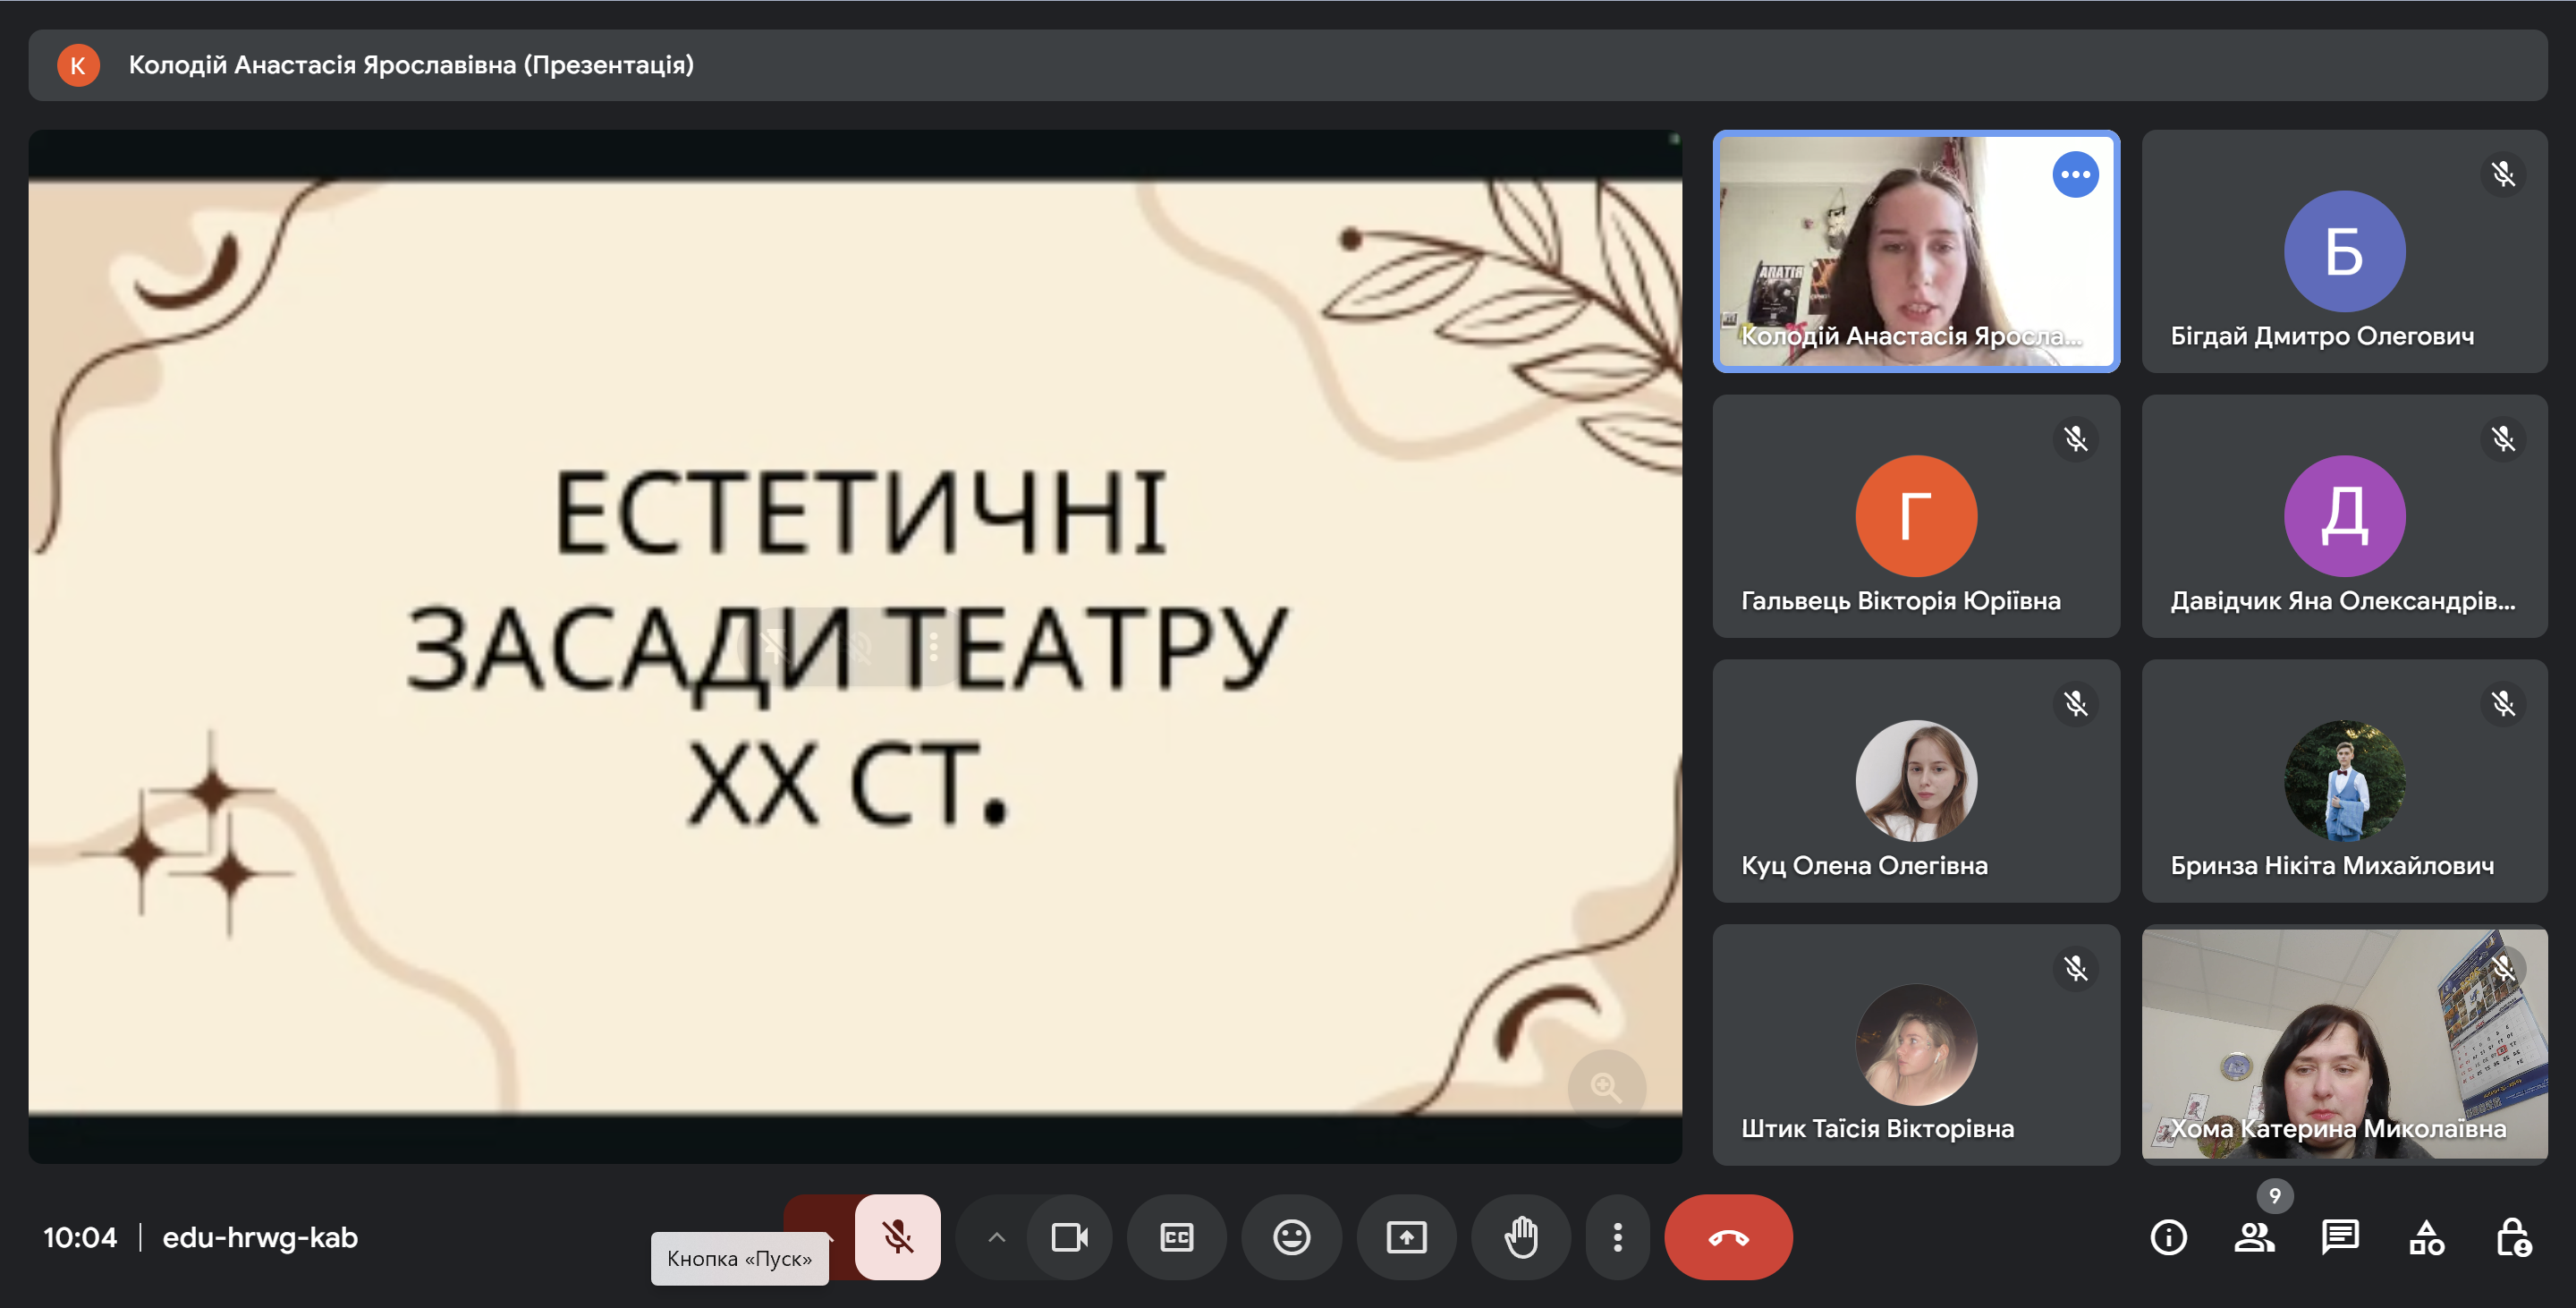Click the present now screen share icon
Viewport: 2576px width, 1308px height.
coord(1406,1237)
